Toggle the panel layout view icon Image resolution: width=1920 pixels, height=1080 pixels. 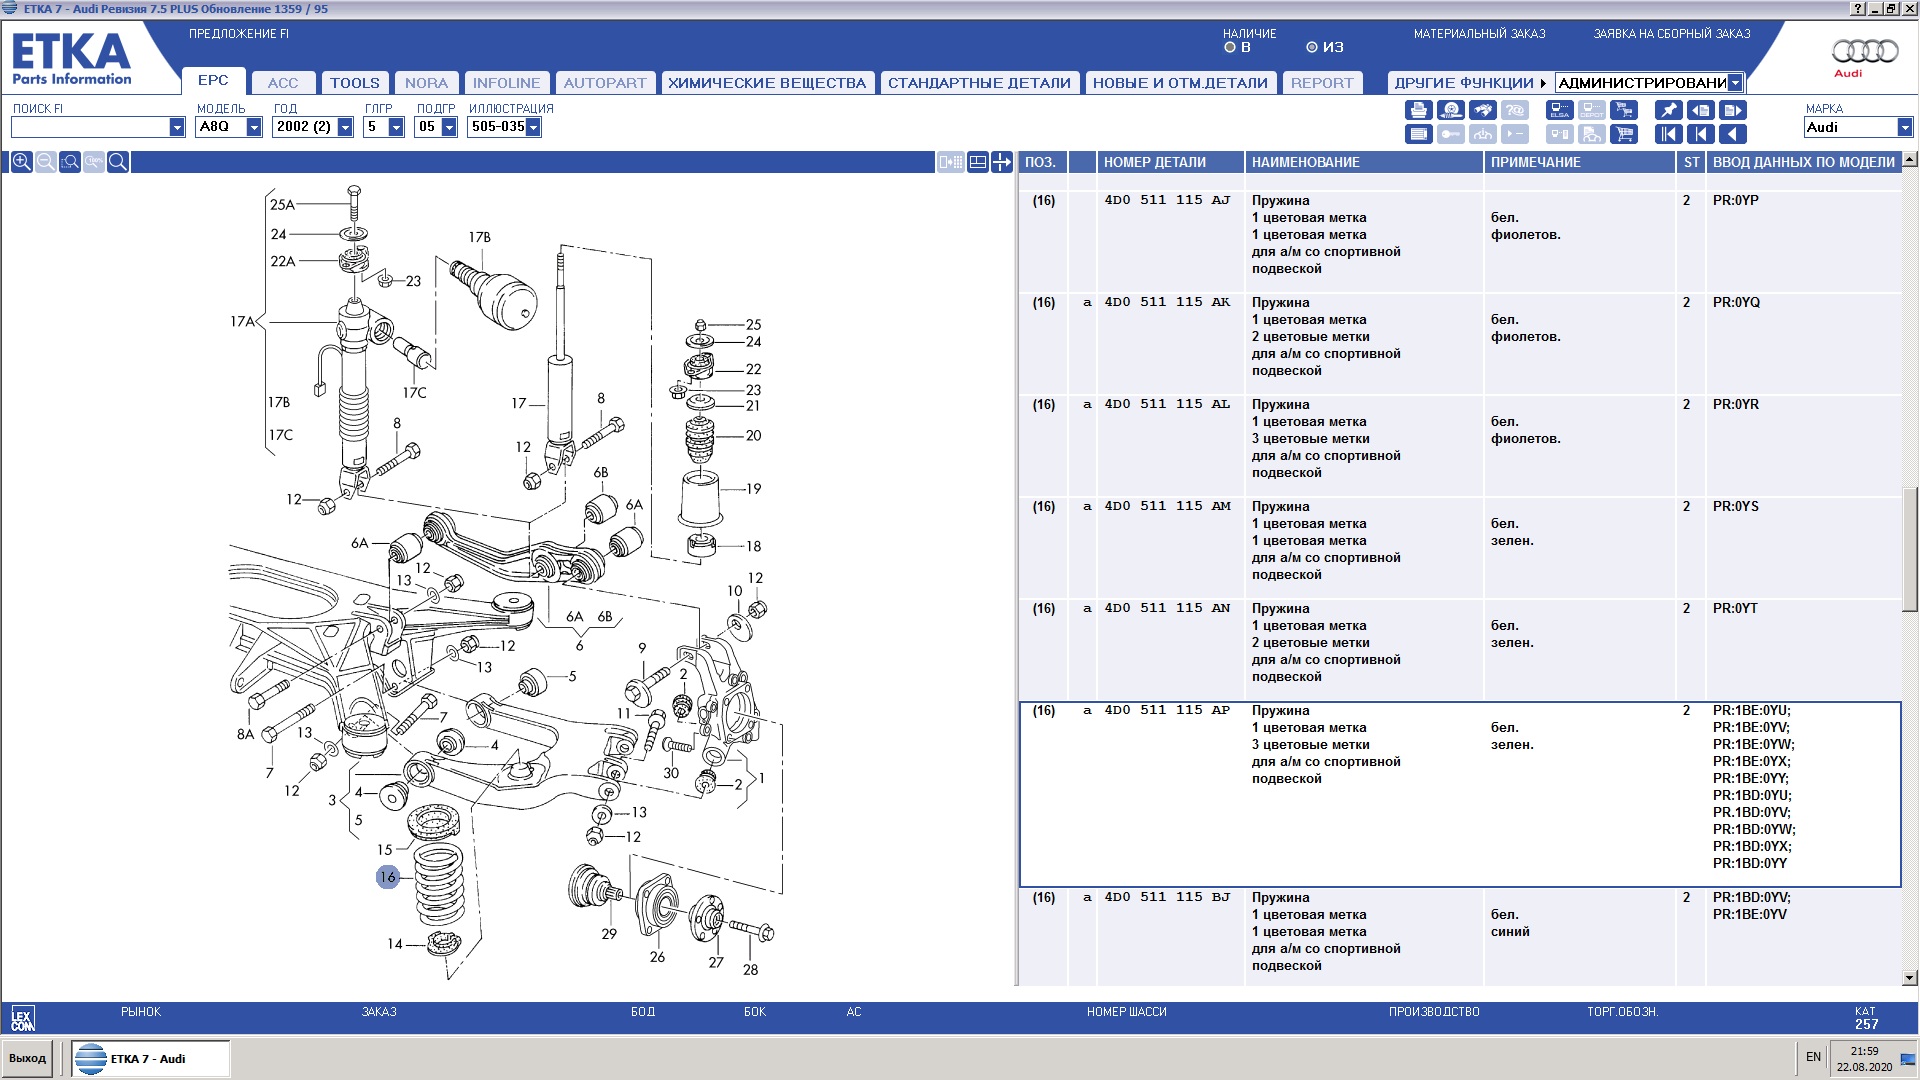(977, 162)
